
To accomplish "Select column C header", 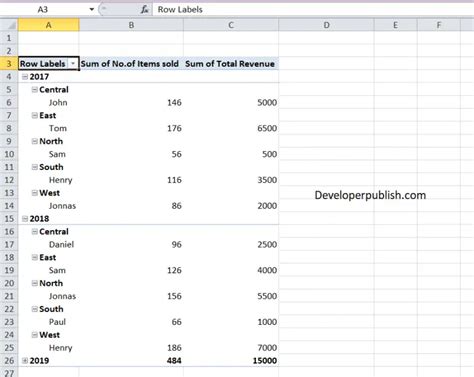I will click(231, 25).
